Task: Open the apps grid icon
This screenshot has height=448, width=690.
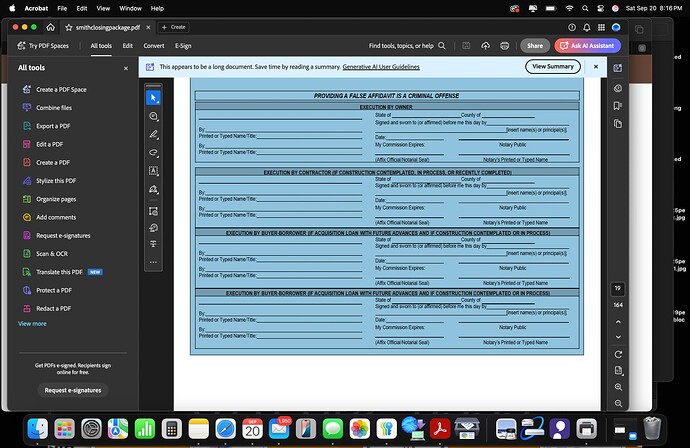Action: [x=601, y=27]
